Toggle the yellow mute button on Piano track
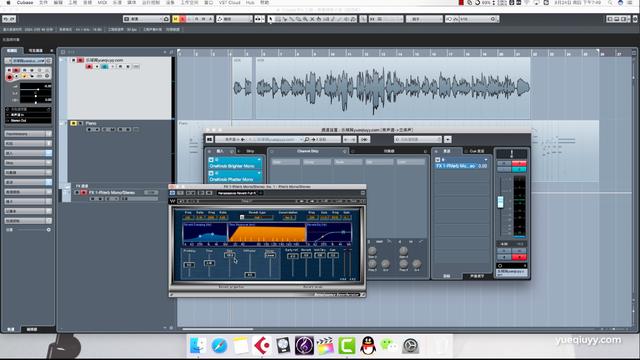640x360 pixels. (x=73, y=123)
